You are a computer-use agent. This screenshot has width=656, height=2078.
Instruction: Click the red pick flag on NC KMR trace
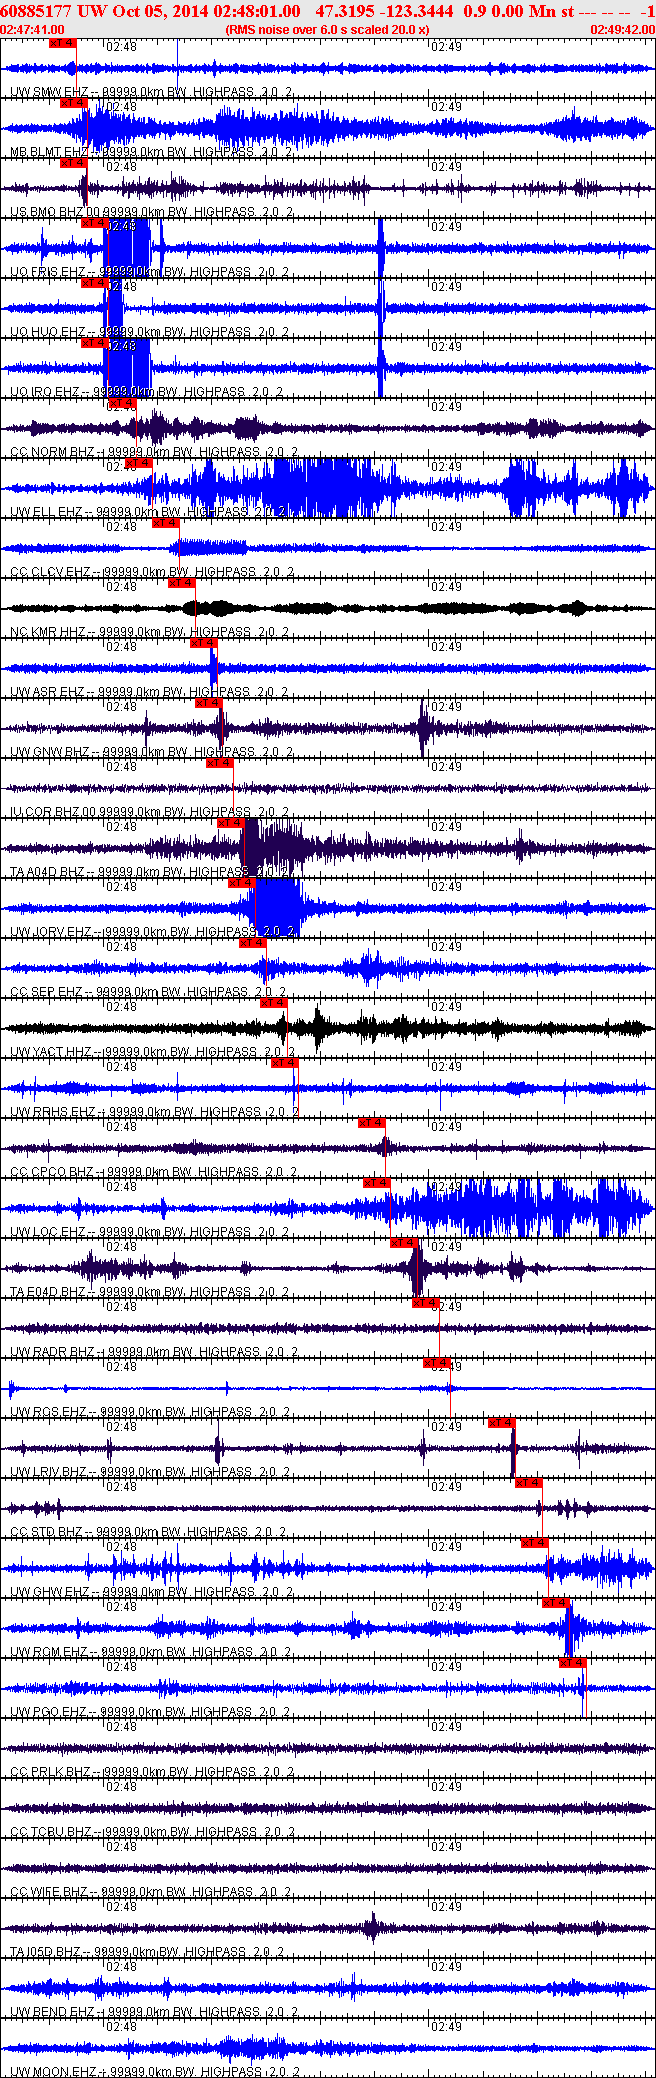(182, 583)
